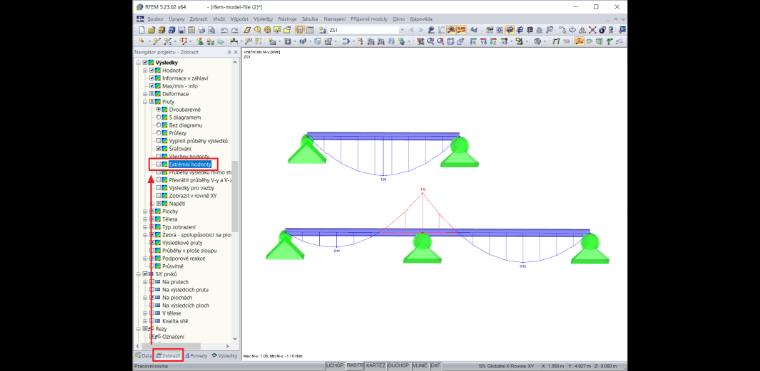Enable Vyplnit průběhy výsledků checkbox
Screen dimensions: 760x371
pyautogui.click(x=158, y=141)
